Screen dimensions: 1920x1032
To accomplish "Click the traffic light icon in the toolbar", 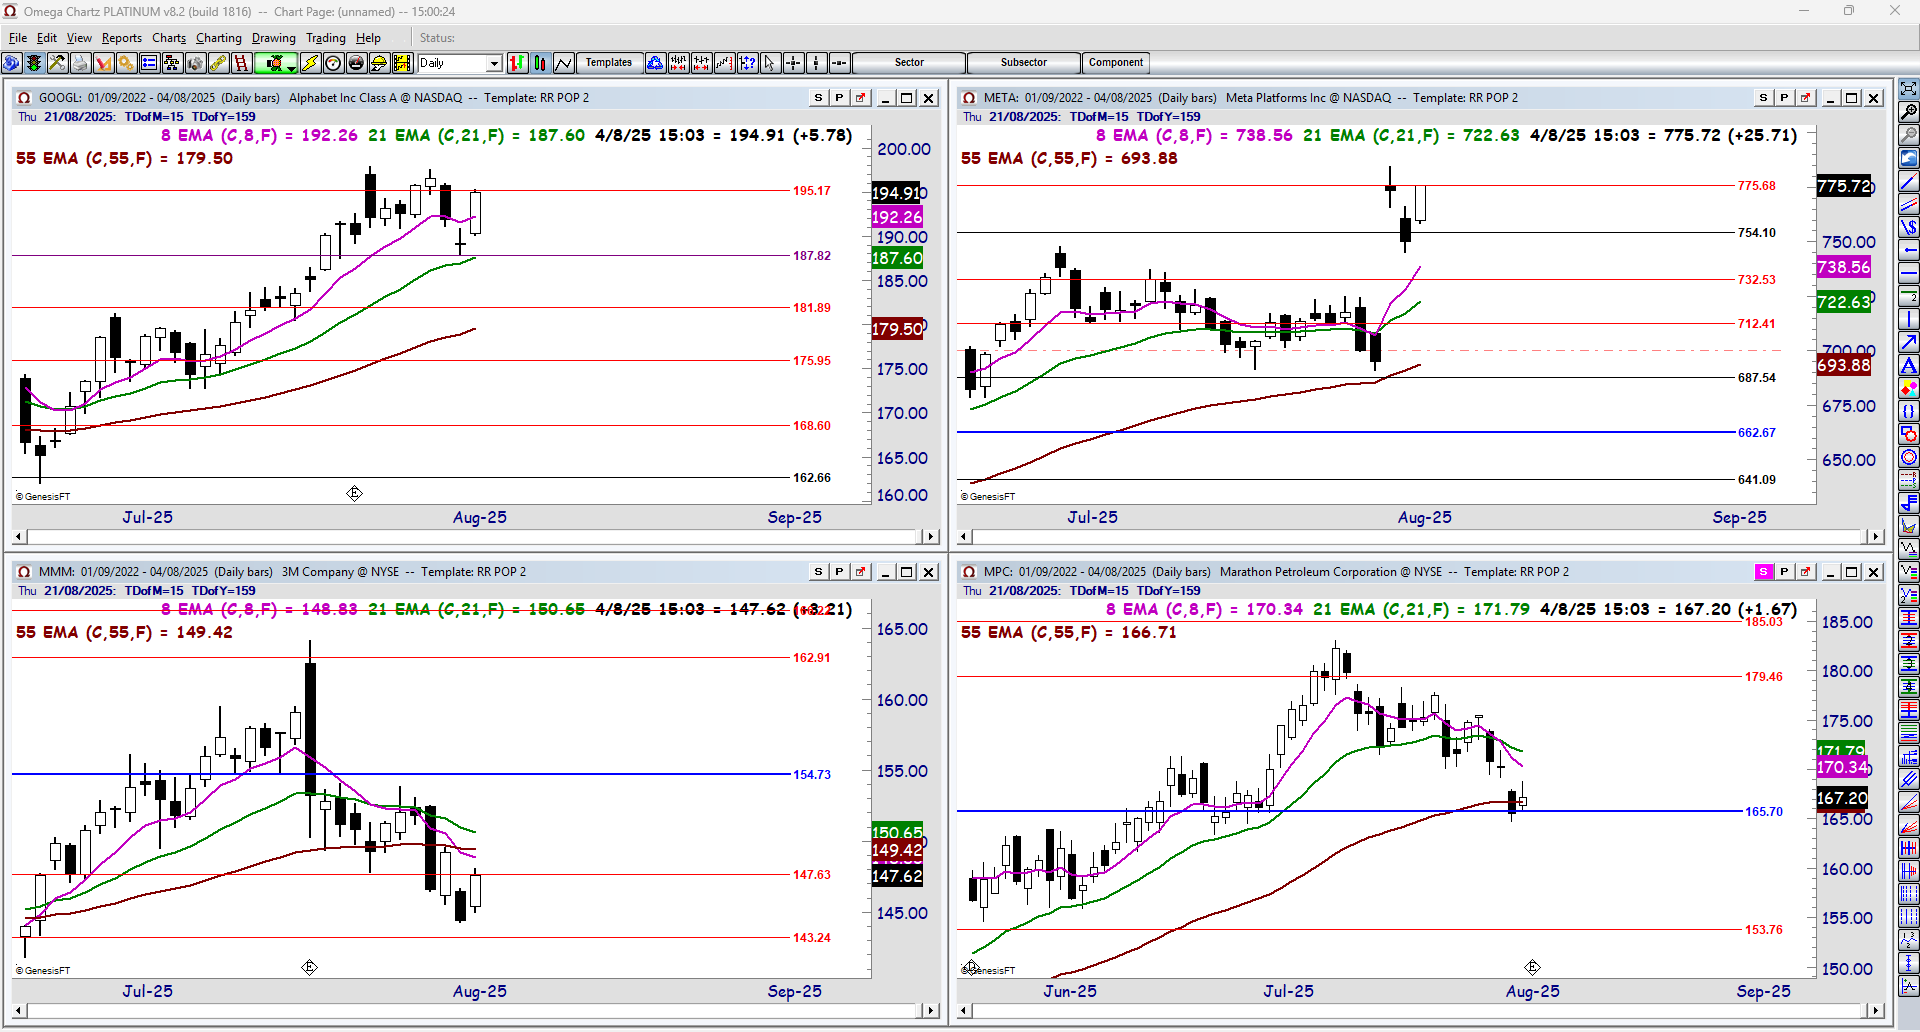I will [34, 63].
